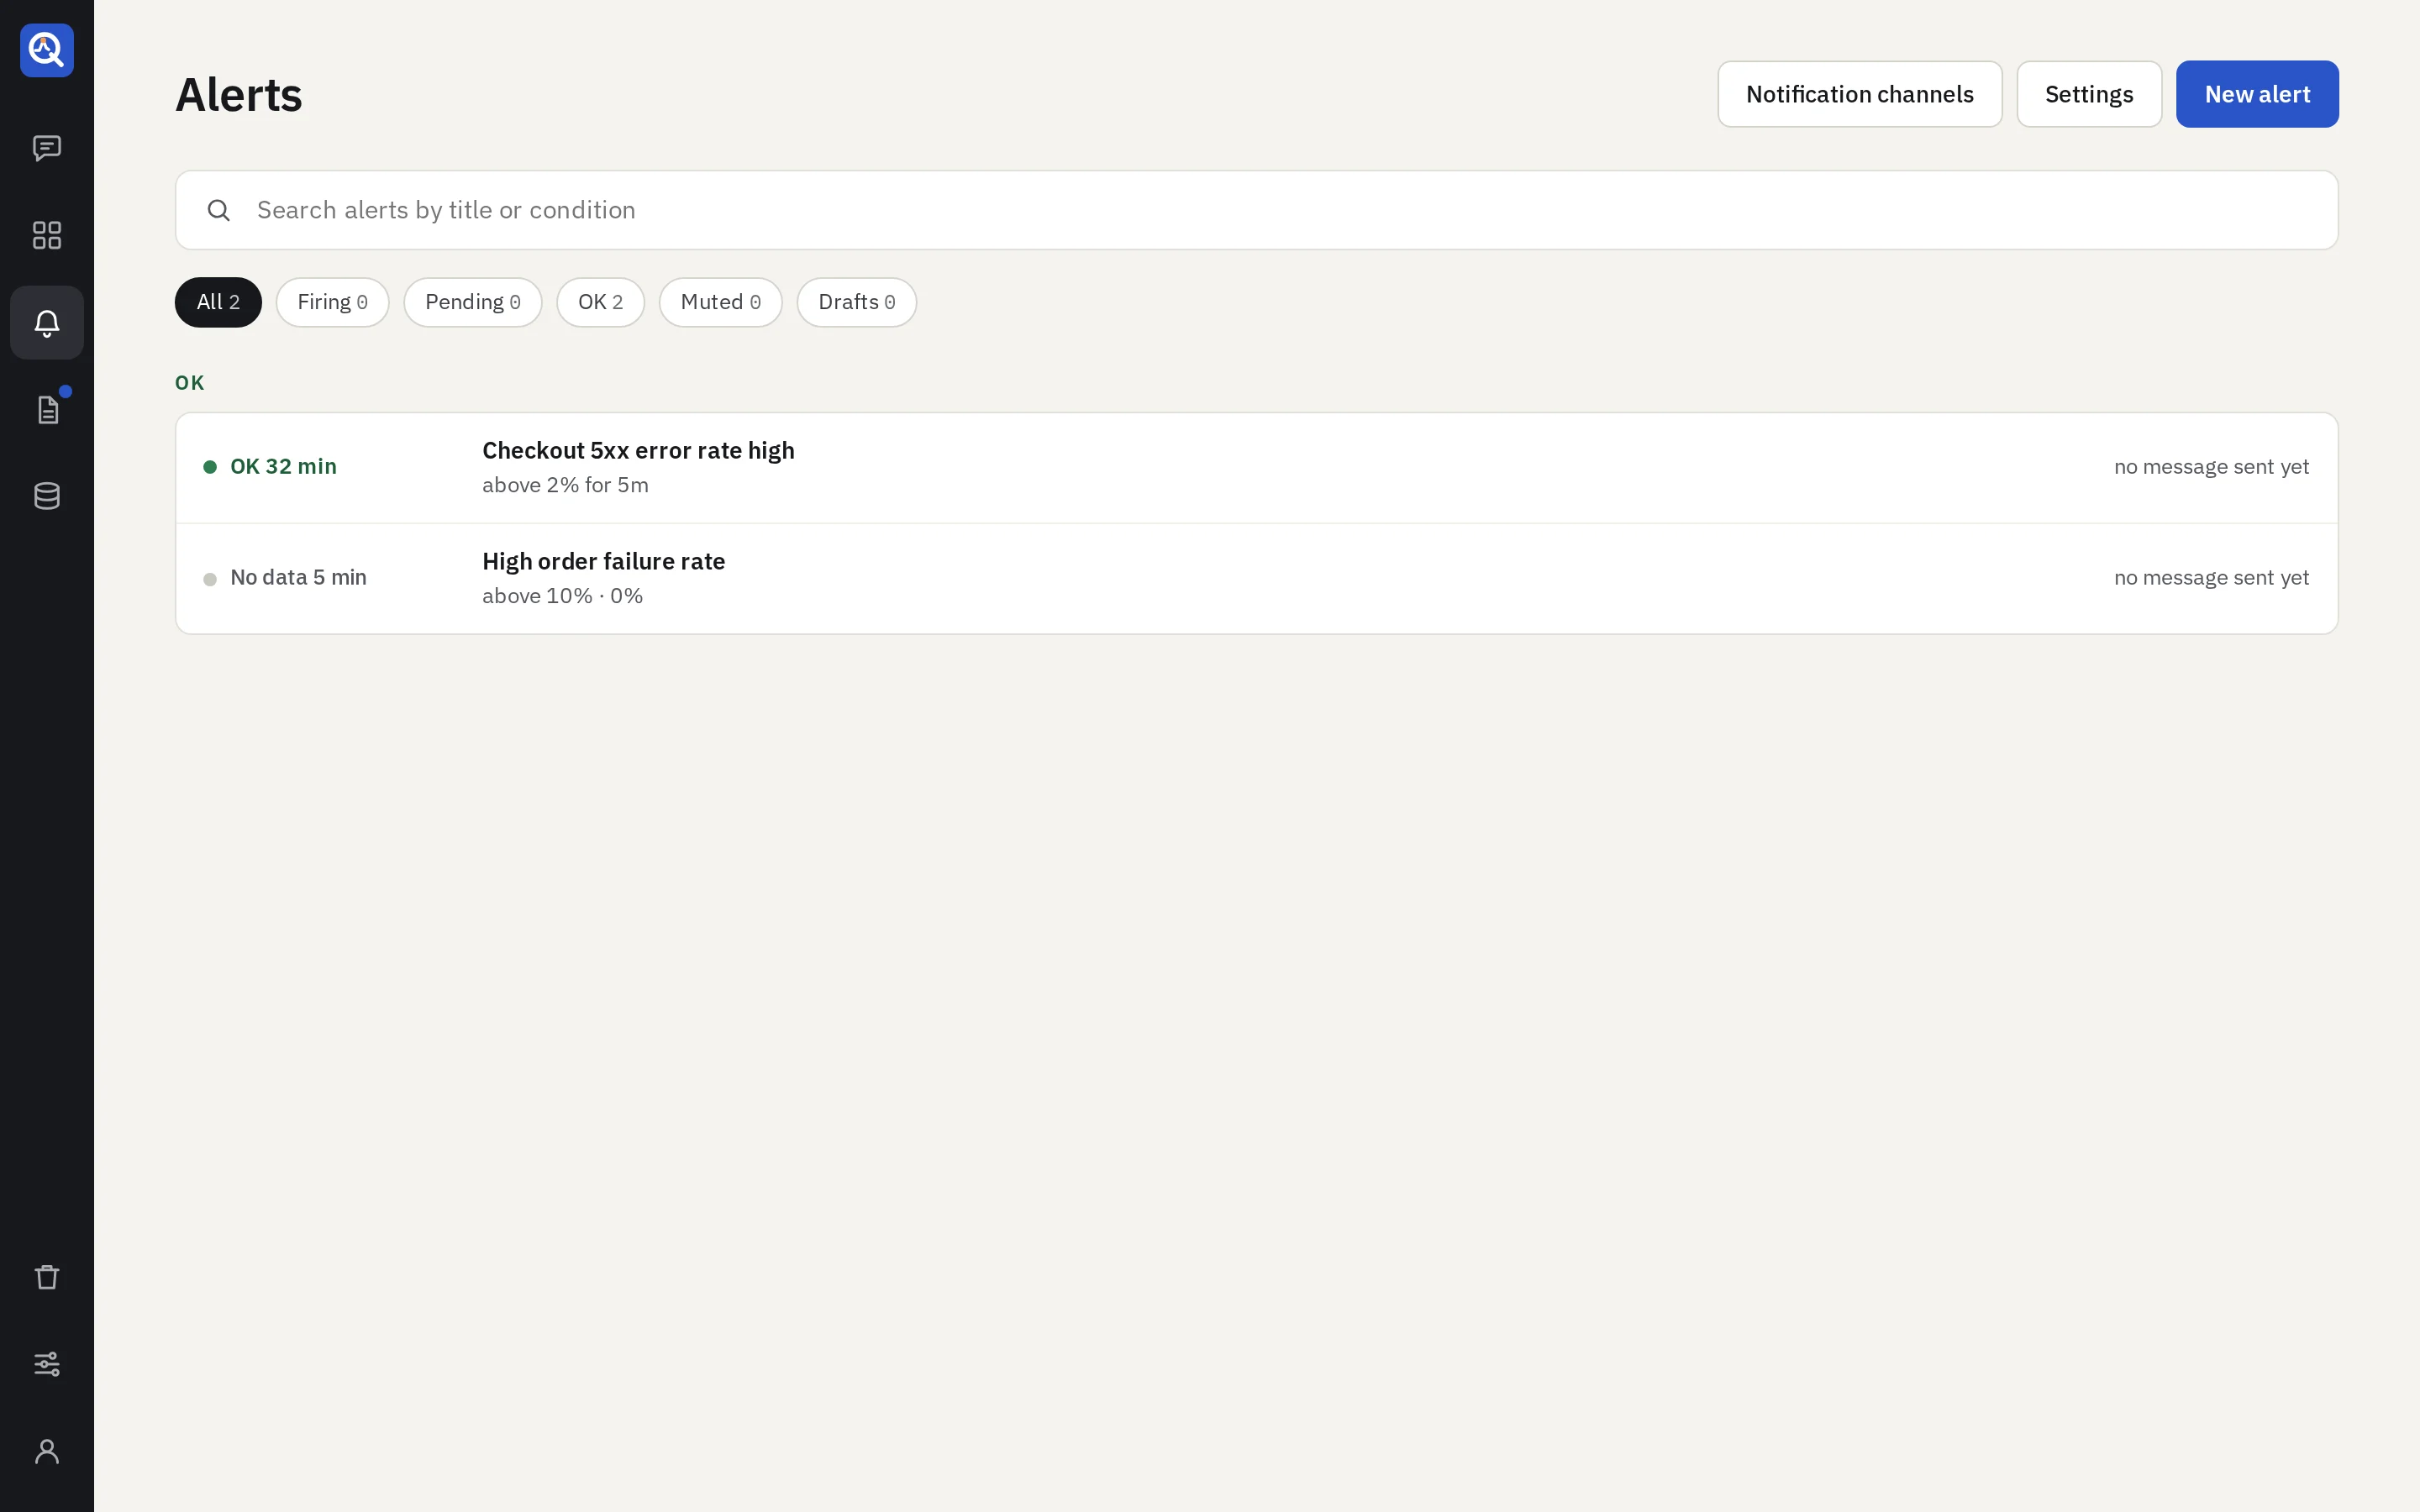Select the All 2 filter tab

point(218,302)
